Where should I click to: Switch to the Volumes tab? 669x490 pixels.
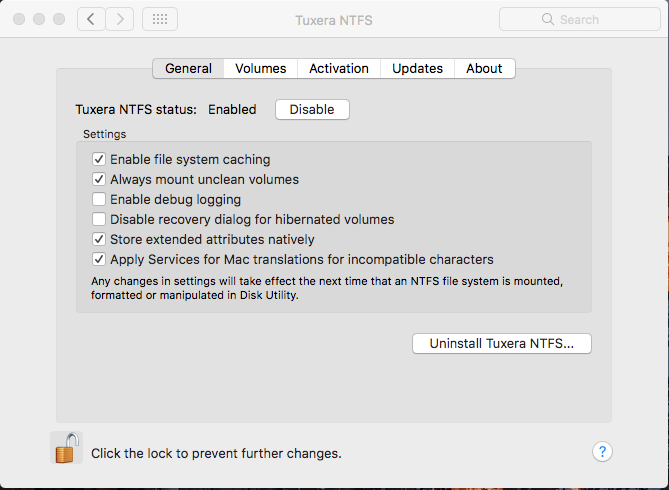click(x=261, y=68)
